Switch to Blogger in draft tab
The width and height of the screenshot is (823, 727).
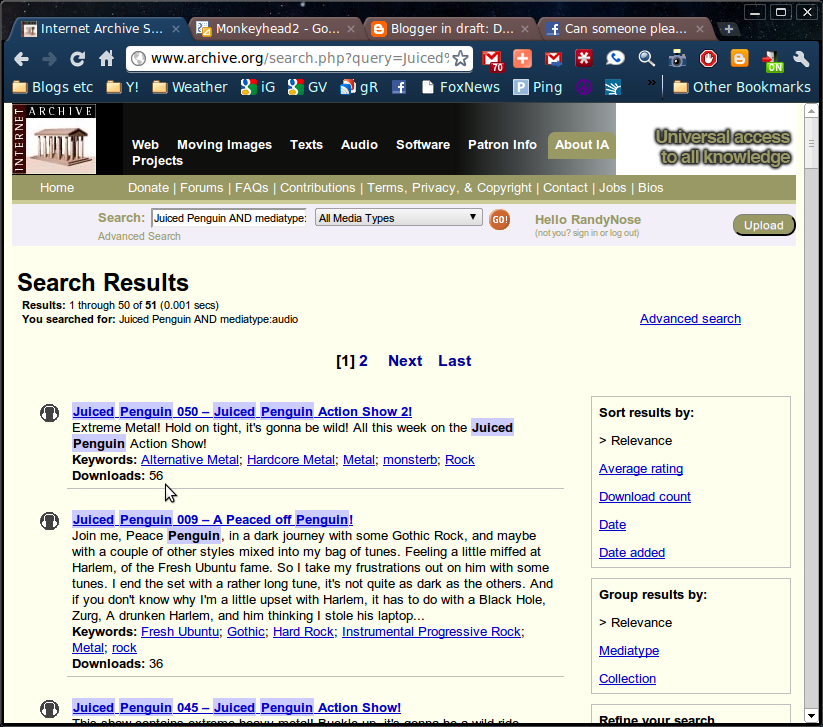(451, 29)
